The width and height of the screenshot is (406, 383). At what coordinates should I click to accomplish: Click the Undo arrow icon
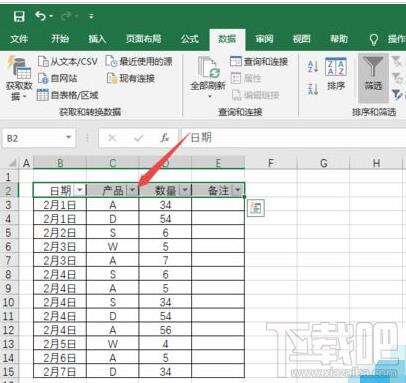tap(41, 16)
